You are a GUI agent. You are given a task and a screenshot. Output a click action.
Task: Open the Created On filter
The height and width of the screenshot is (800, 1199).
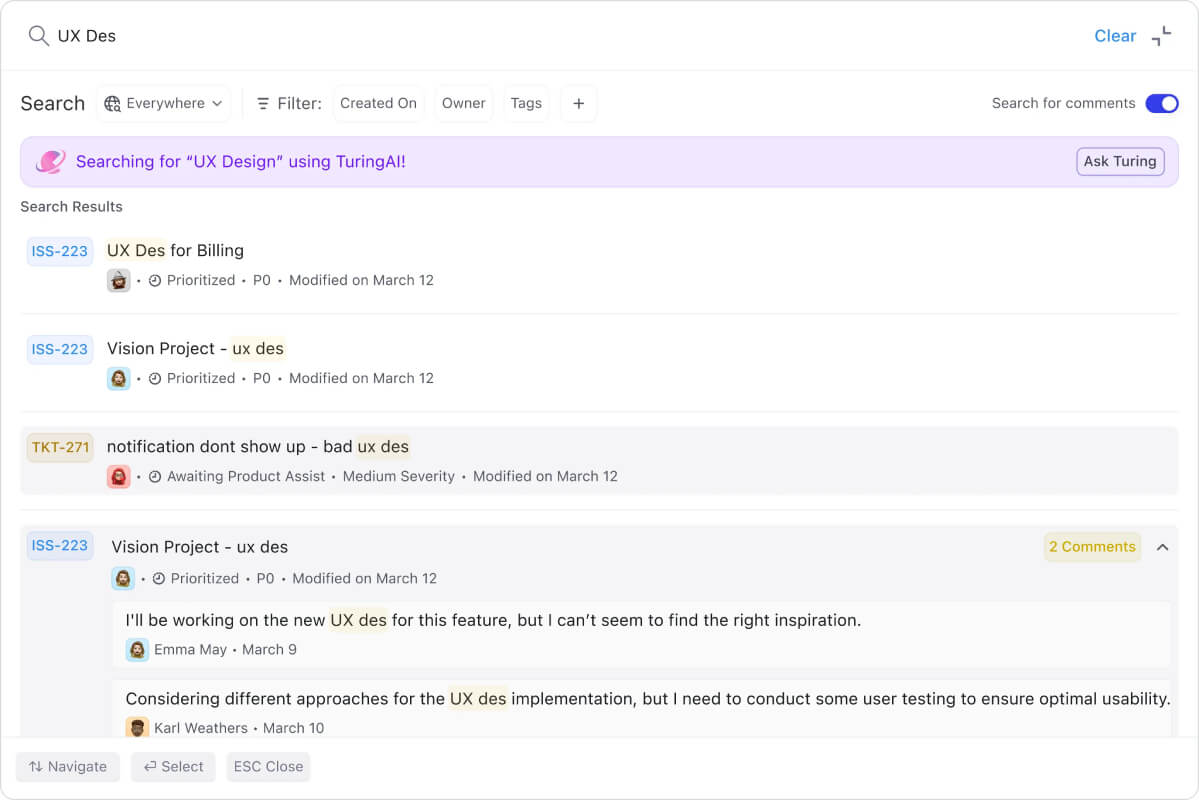[x=379, y=103]
